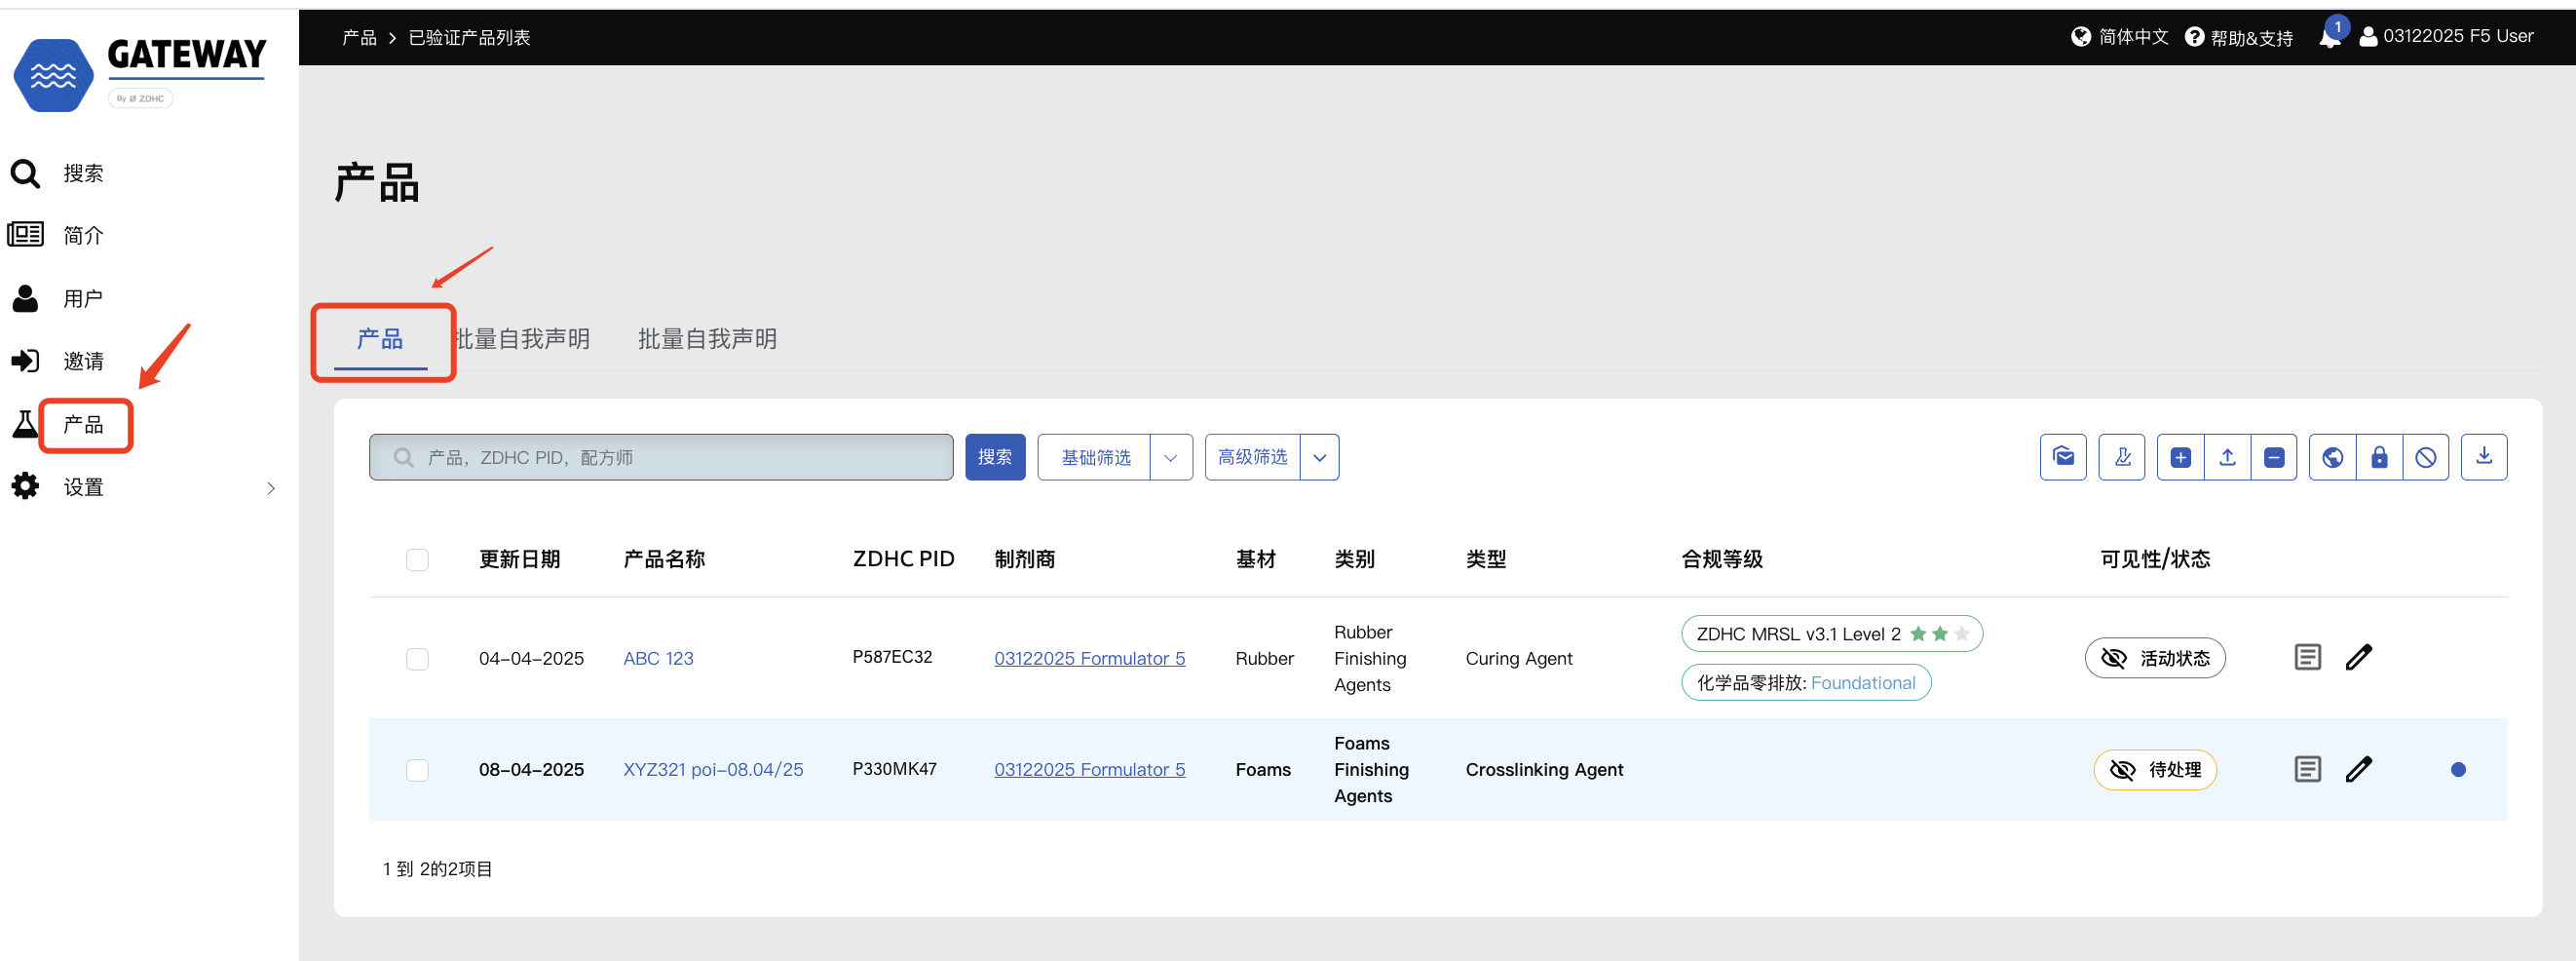
Task: Edit the ABC 123 product with pencil icon
Action: (2358, 658)
